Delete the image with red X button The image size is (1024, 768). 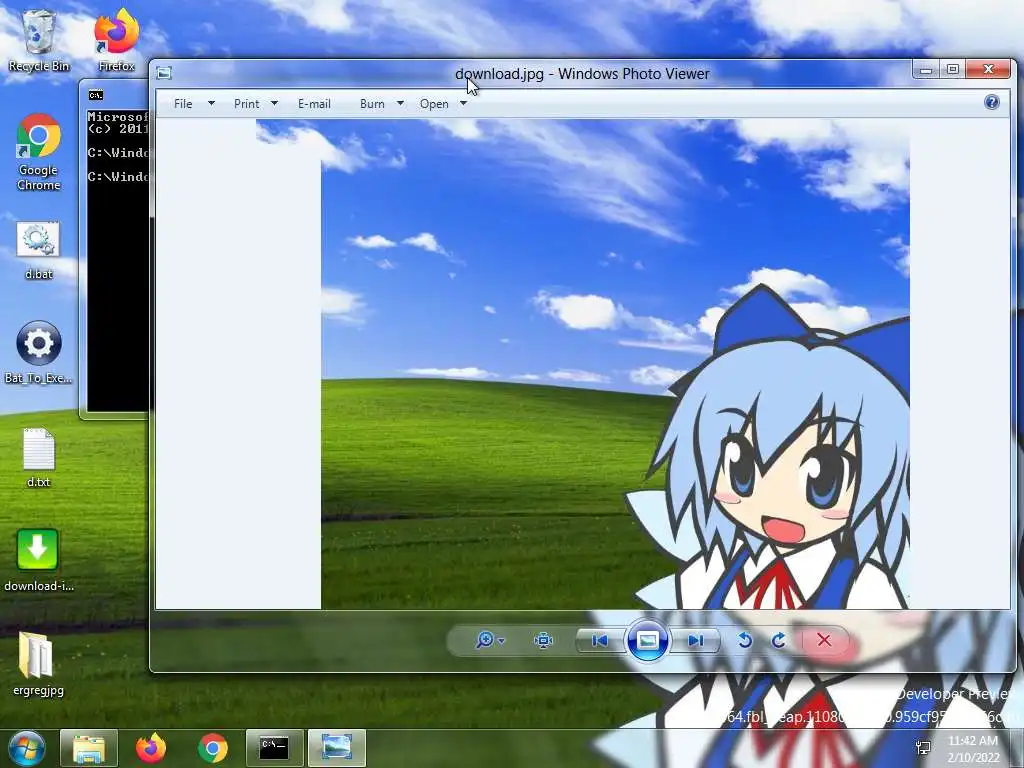click(824, 641)
